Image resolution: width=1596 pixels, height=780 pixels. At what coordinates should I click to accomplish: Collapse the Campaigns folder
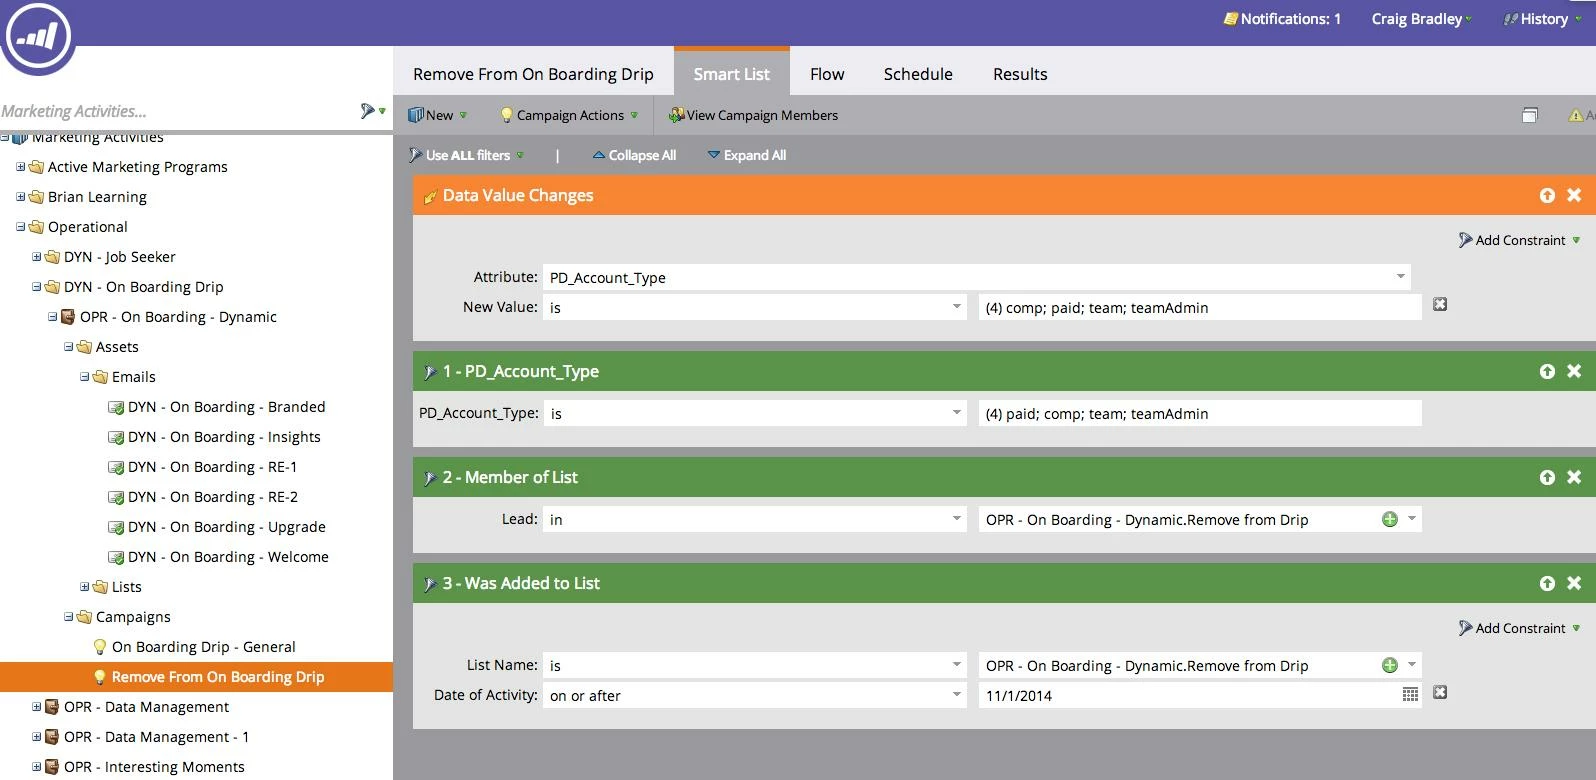tap(69, 617)
